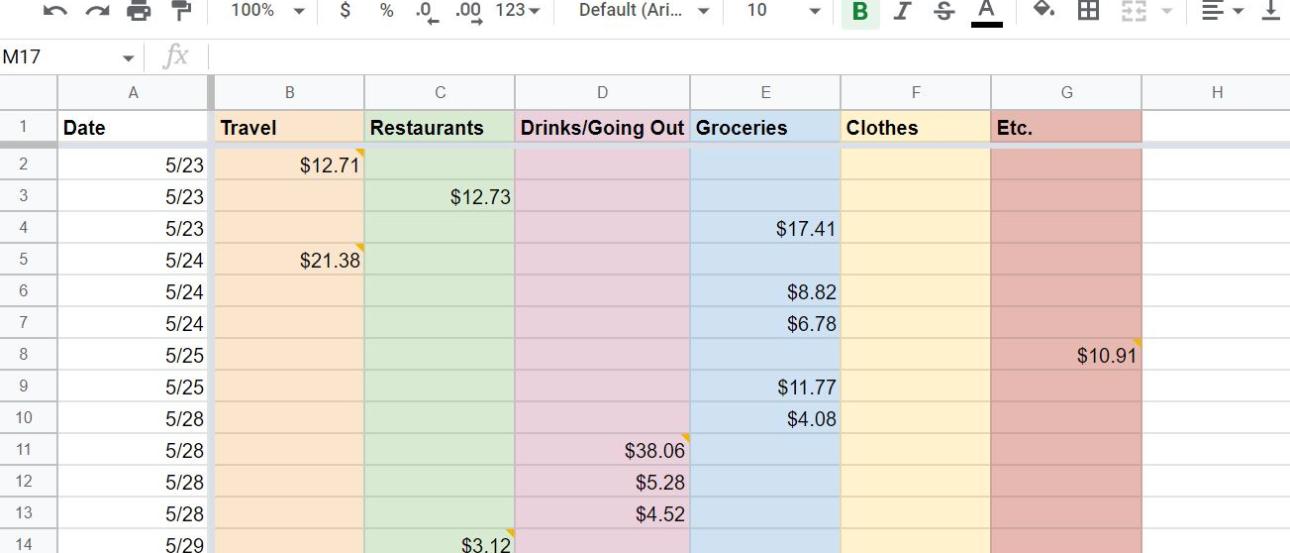
Task: Click the Redo arrow icon
Action: 97,10
